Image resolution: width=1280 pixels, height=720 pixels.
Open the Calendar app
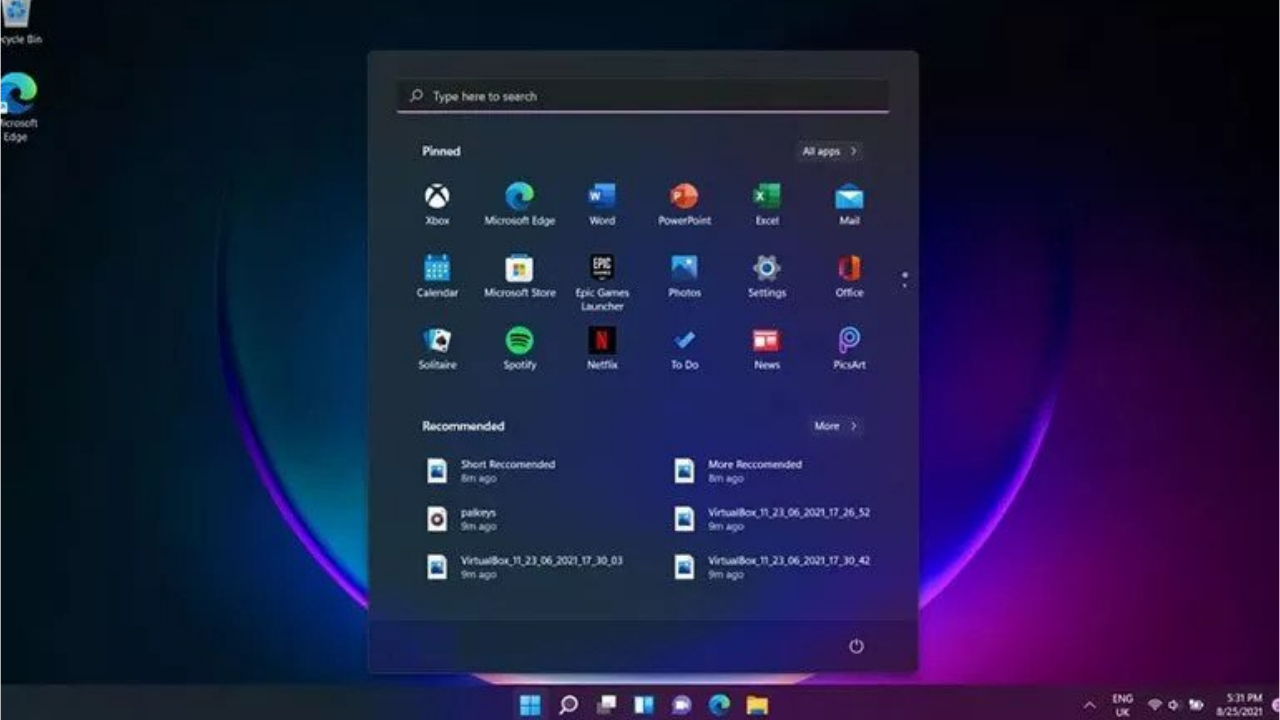click(437, 276)
